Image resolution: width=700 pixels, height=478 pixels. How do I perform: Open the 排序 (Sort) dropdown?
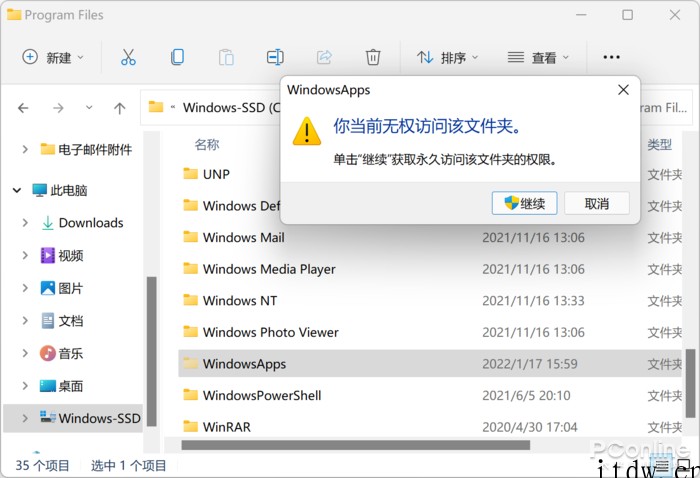click(447, 57)
